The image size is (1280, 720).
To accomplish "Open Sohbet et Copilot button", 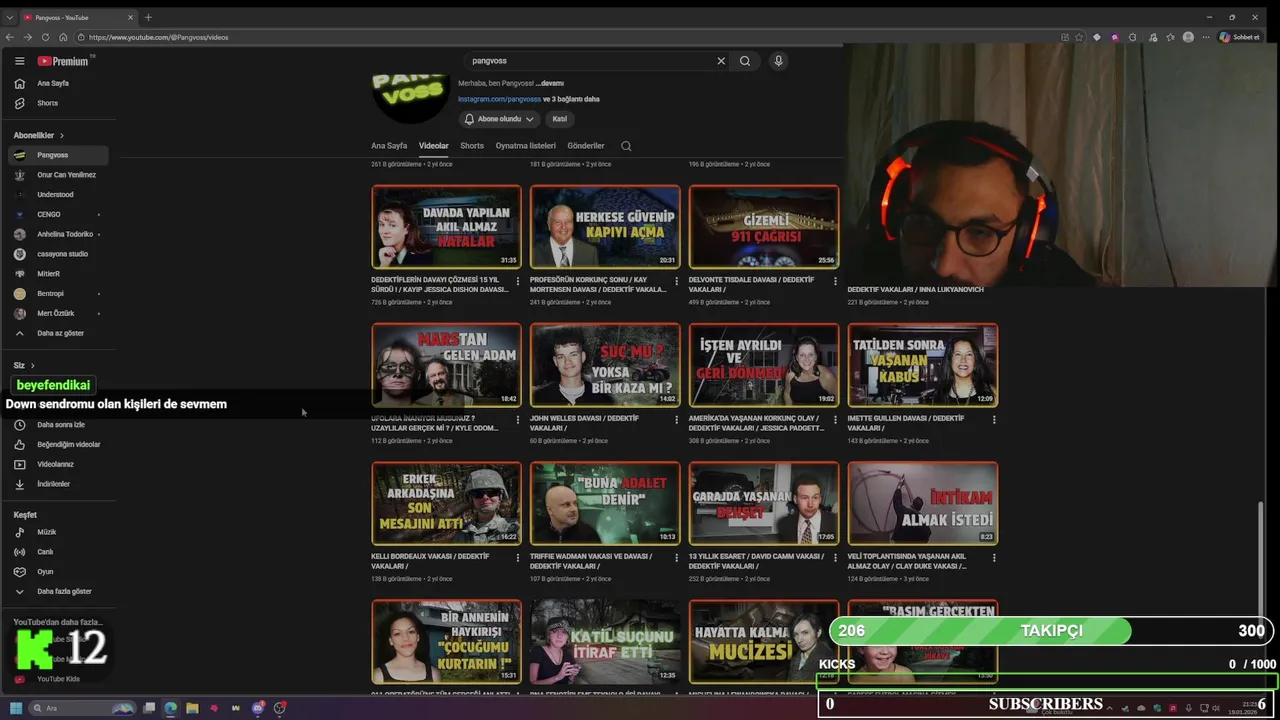I will pyautogui.click(x=1238, y=37).
